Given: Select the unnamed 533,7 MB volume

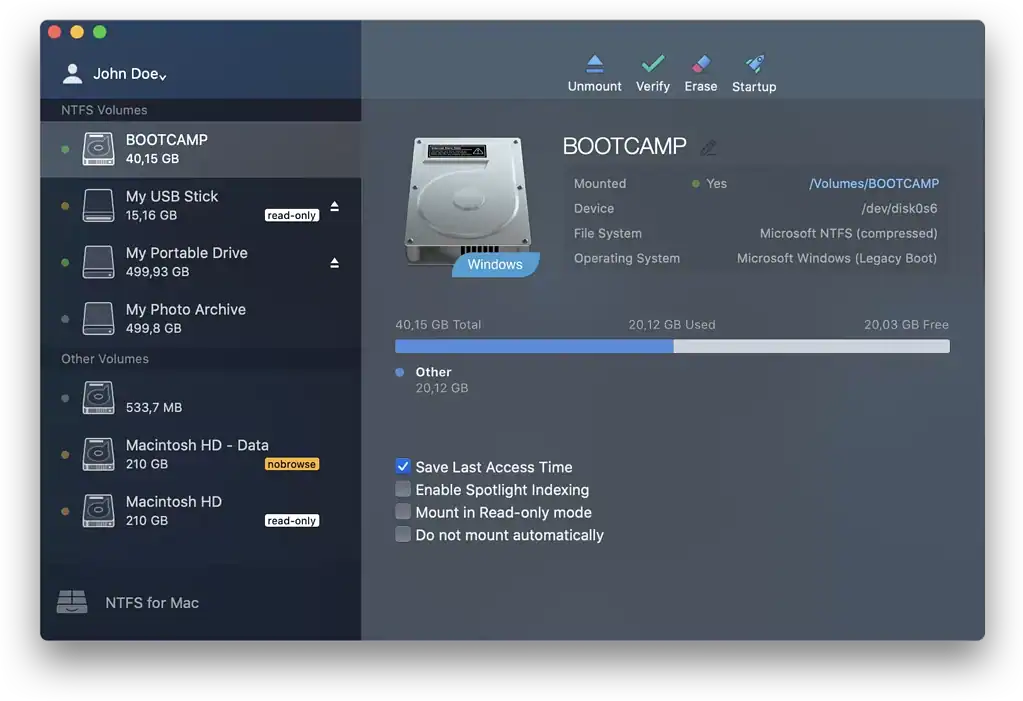Looking at the screenshot, I should [154, 398].
